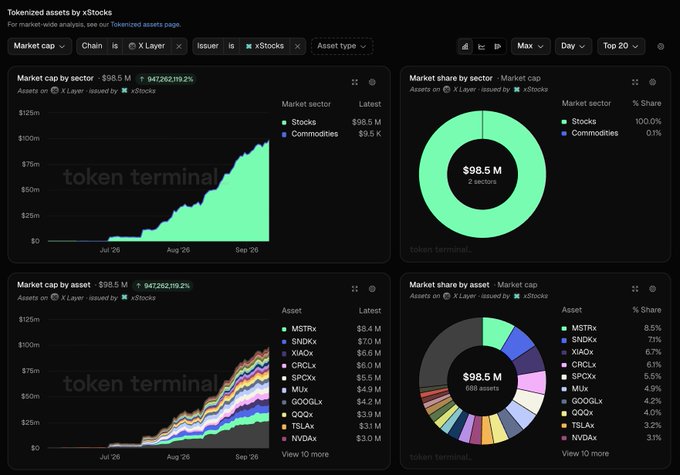This screenshot has height=475, width=680.
Task: Open the Tokenized assets page link
Action: point(145,24)
